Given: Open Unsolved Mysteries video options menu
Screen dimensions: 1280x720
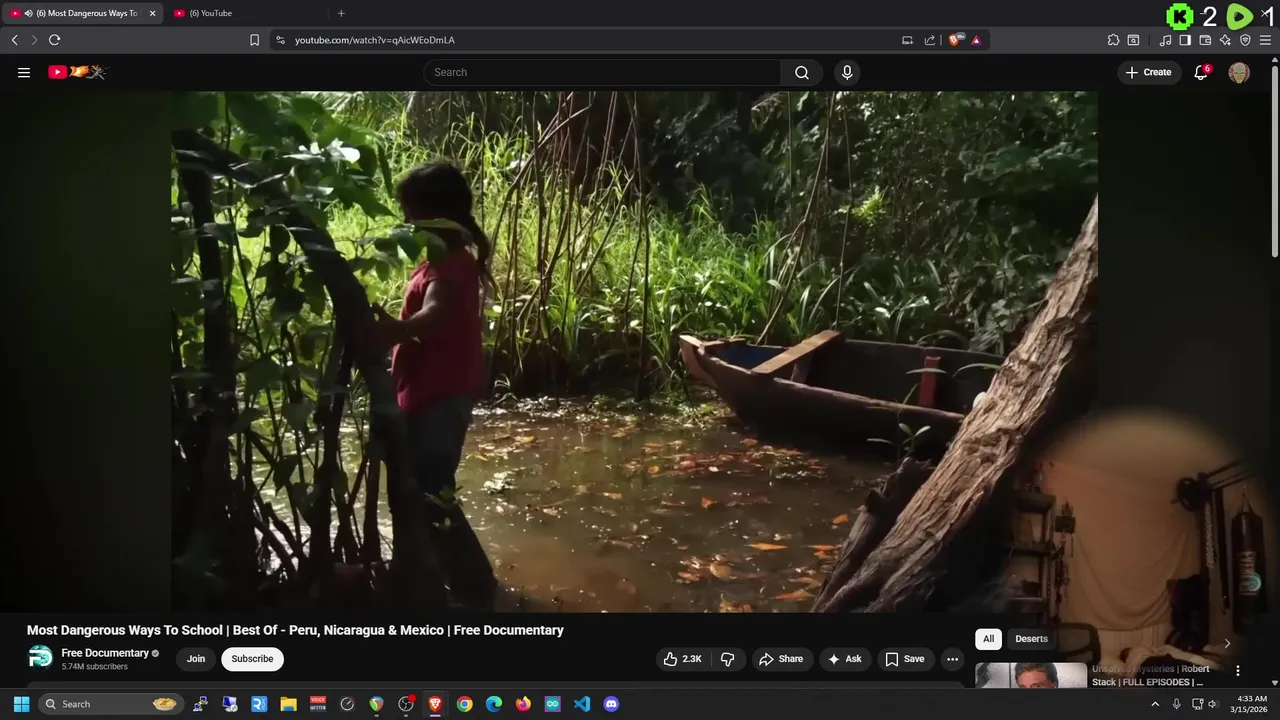Looking at the screenshot, I should (1237, 671).
